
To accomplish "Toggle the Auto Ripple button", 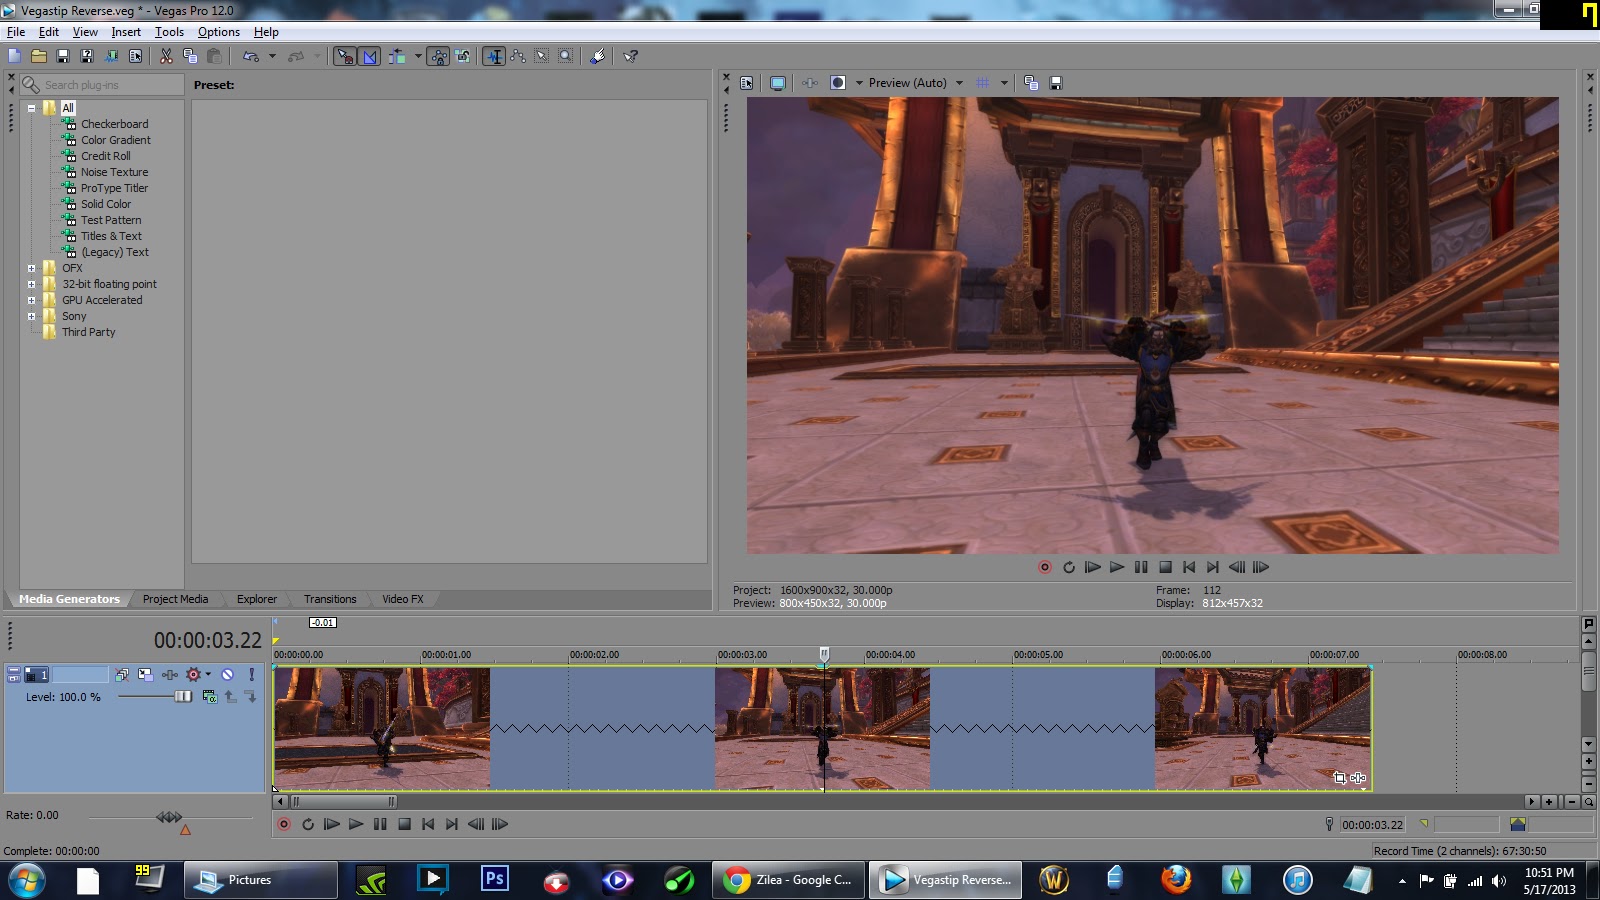I will click(397, 56).
